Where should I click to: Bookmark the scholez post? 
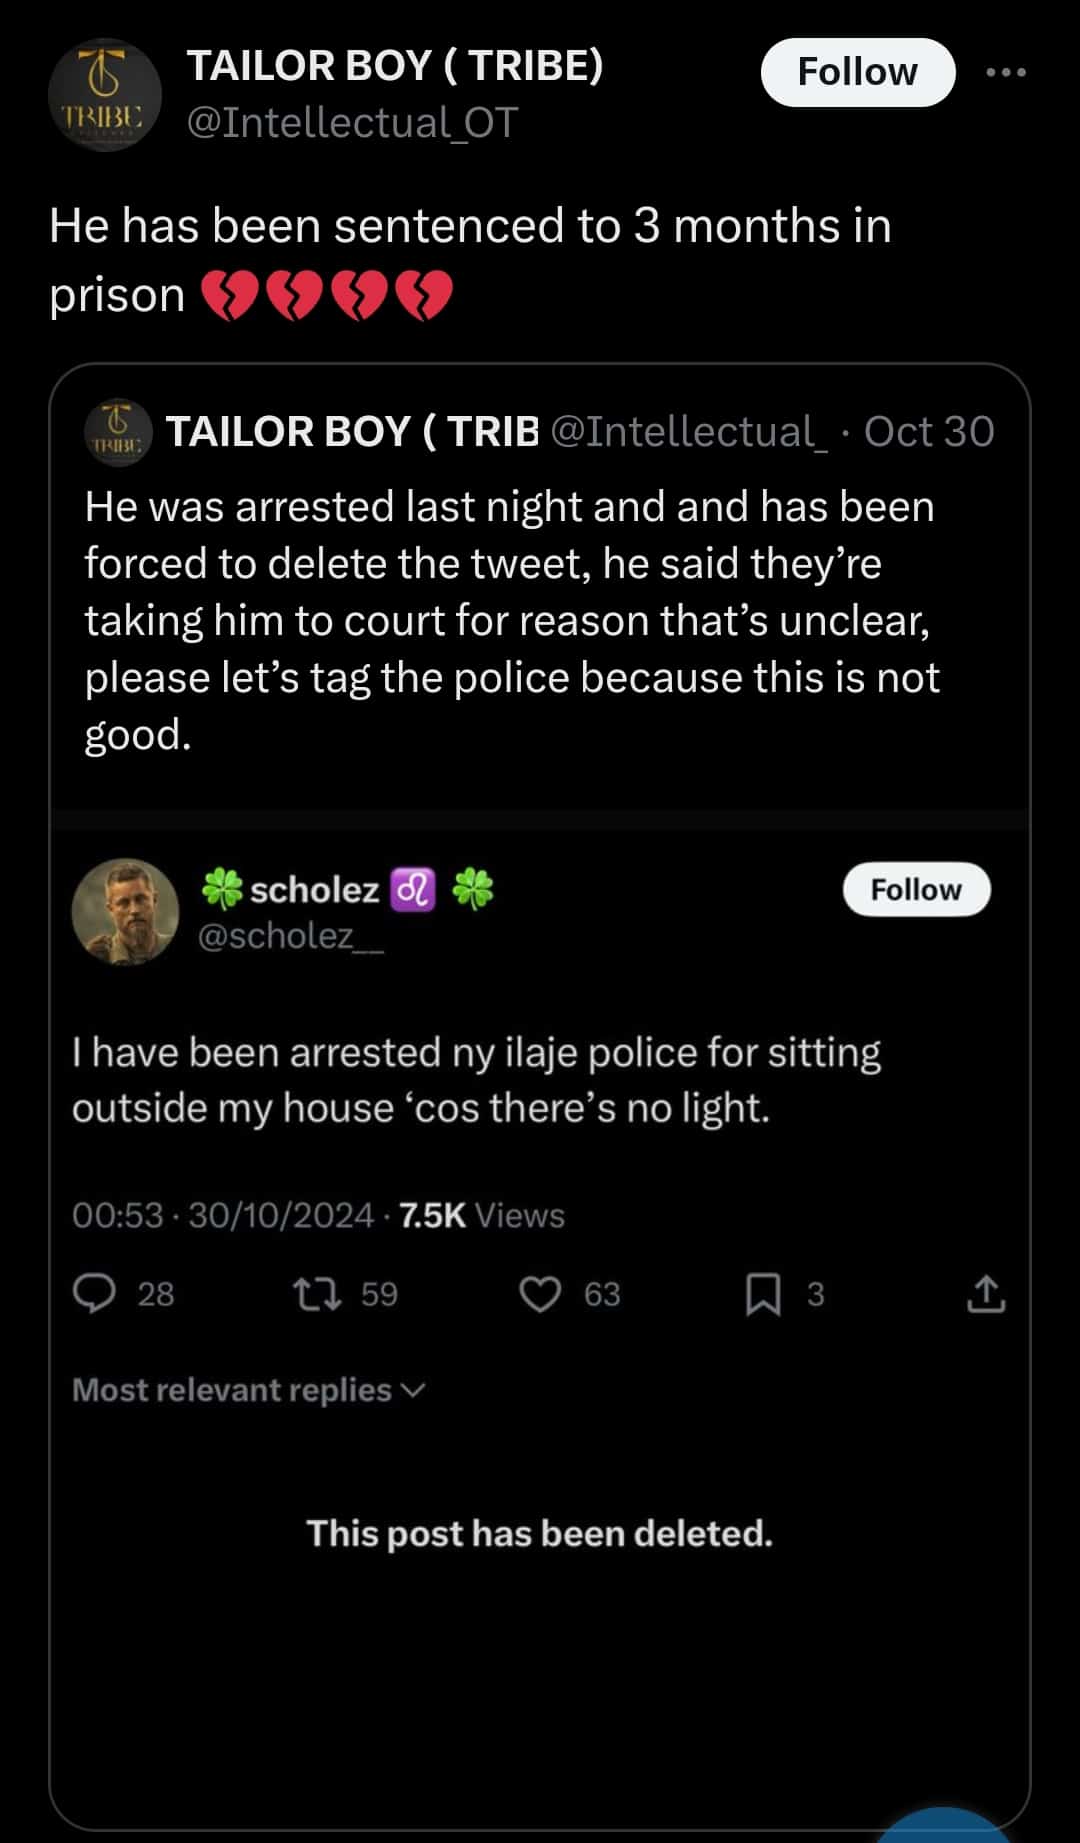764,1293
